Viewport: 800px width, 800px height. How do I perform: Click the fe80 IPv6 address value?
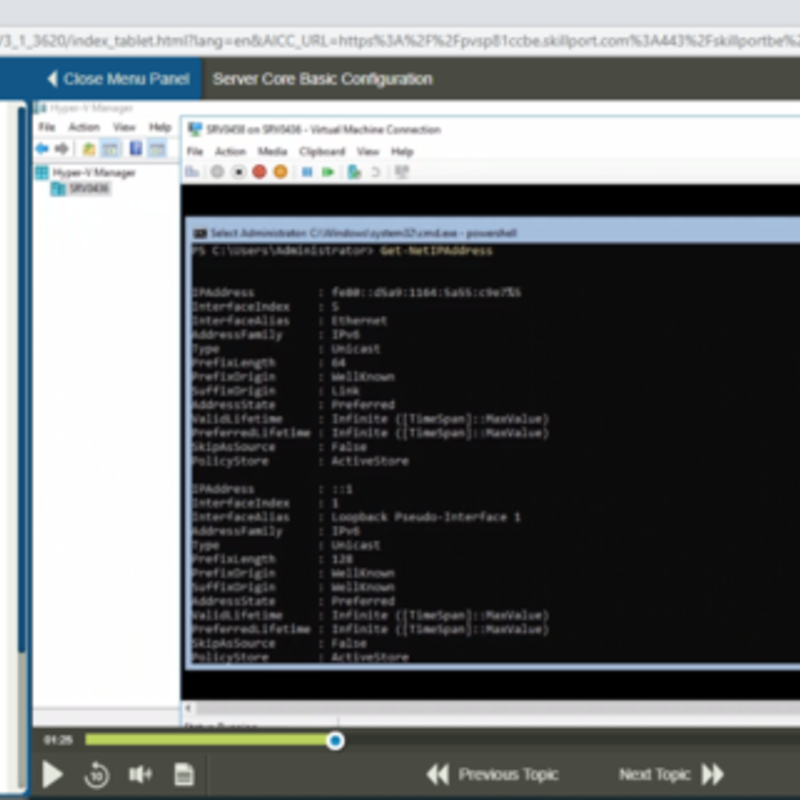[x=426, y=292]
